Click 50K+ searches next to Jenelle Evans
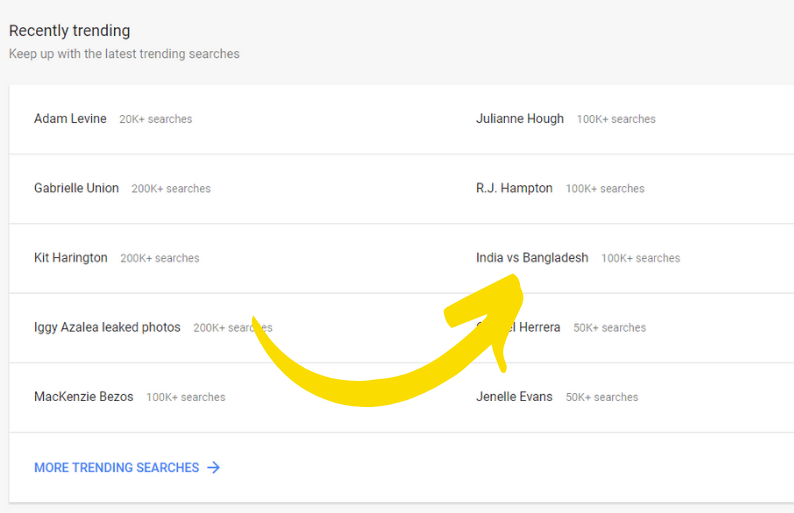794x513 pixels. [601, 397]
